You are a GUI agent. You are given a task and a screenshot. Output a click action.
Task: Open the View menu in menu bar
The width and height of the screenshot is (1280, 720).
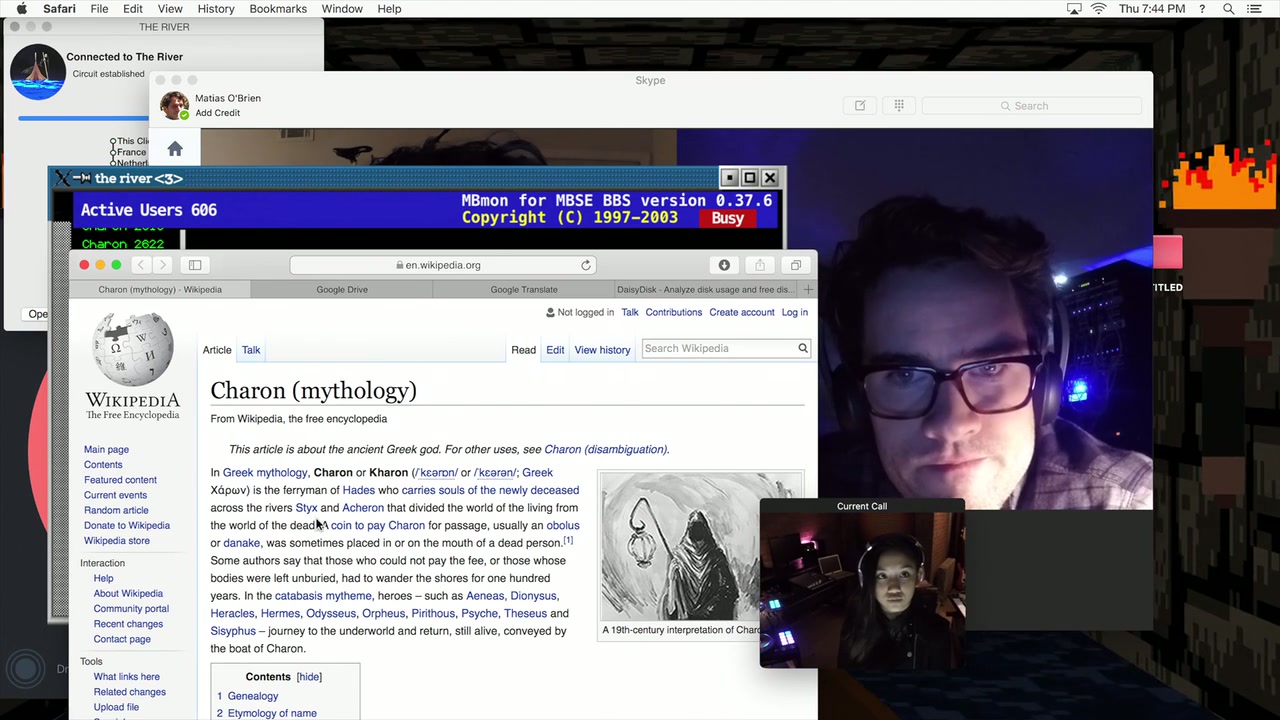(x=170, y=9)
